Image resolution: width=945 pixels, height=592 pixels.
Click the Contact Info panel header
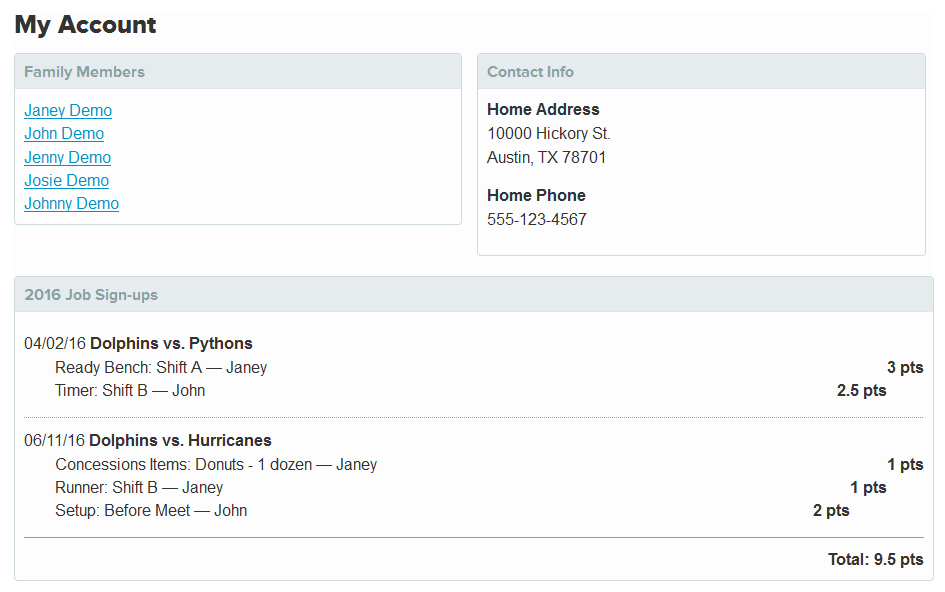click(701, 72)
